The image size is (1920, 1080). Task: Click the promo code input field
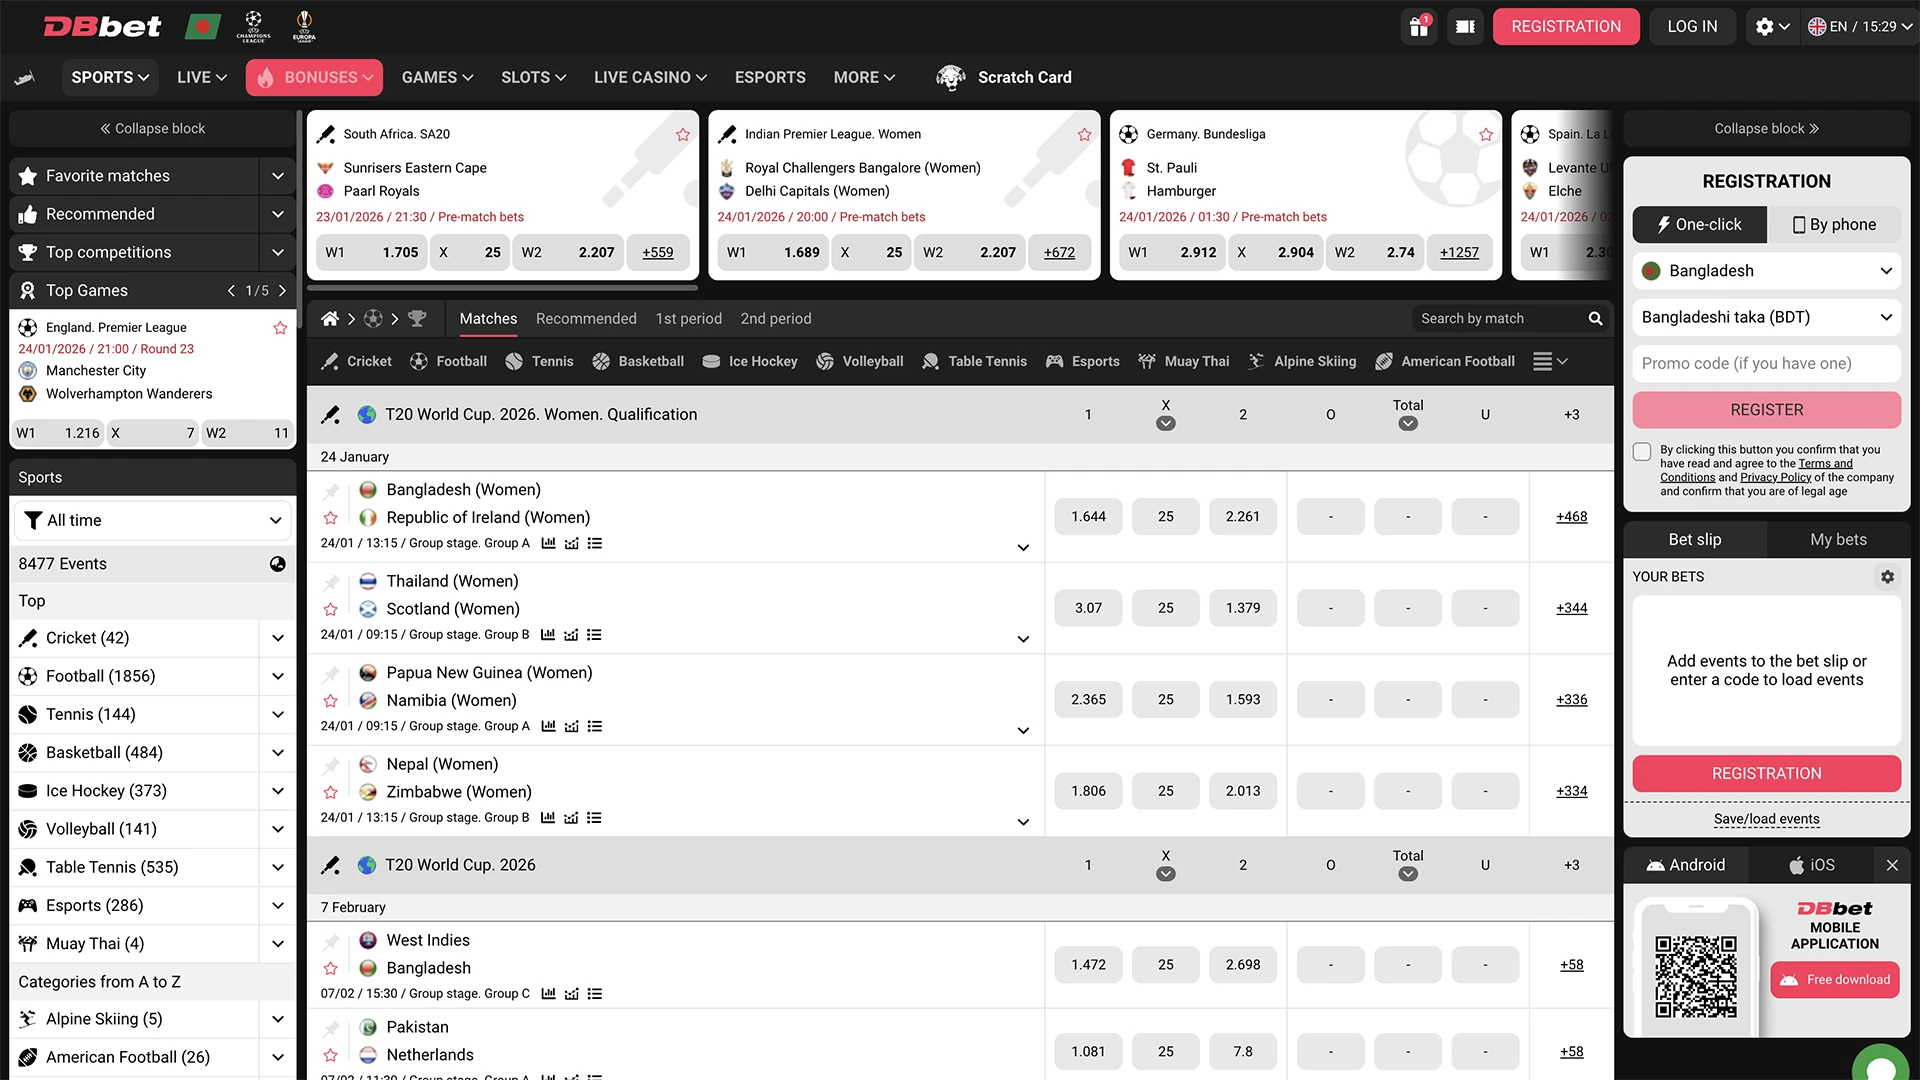point(1765,363)
